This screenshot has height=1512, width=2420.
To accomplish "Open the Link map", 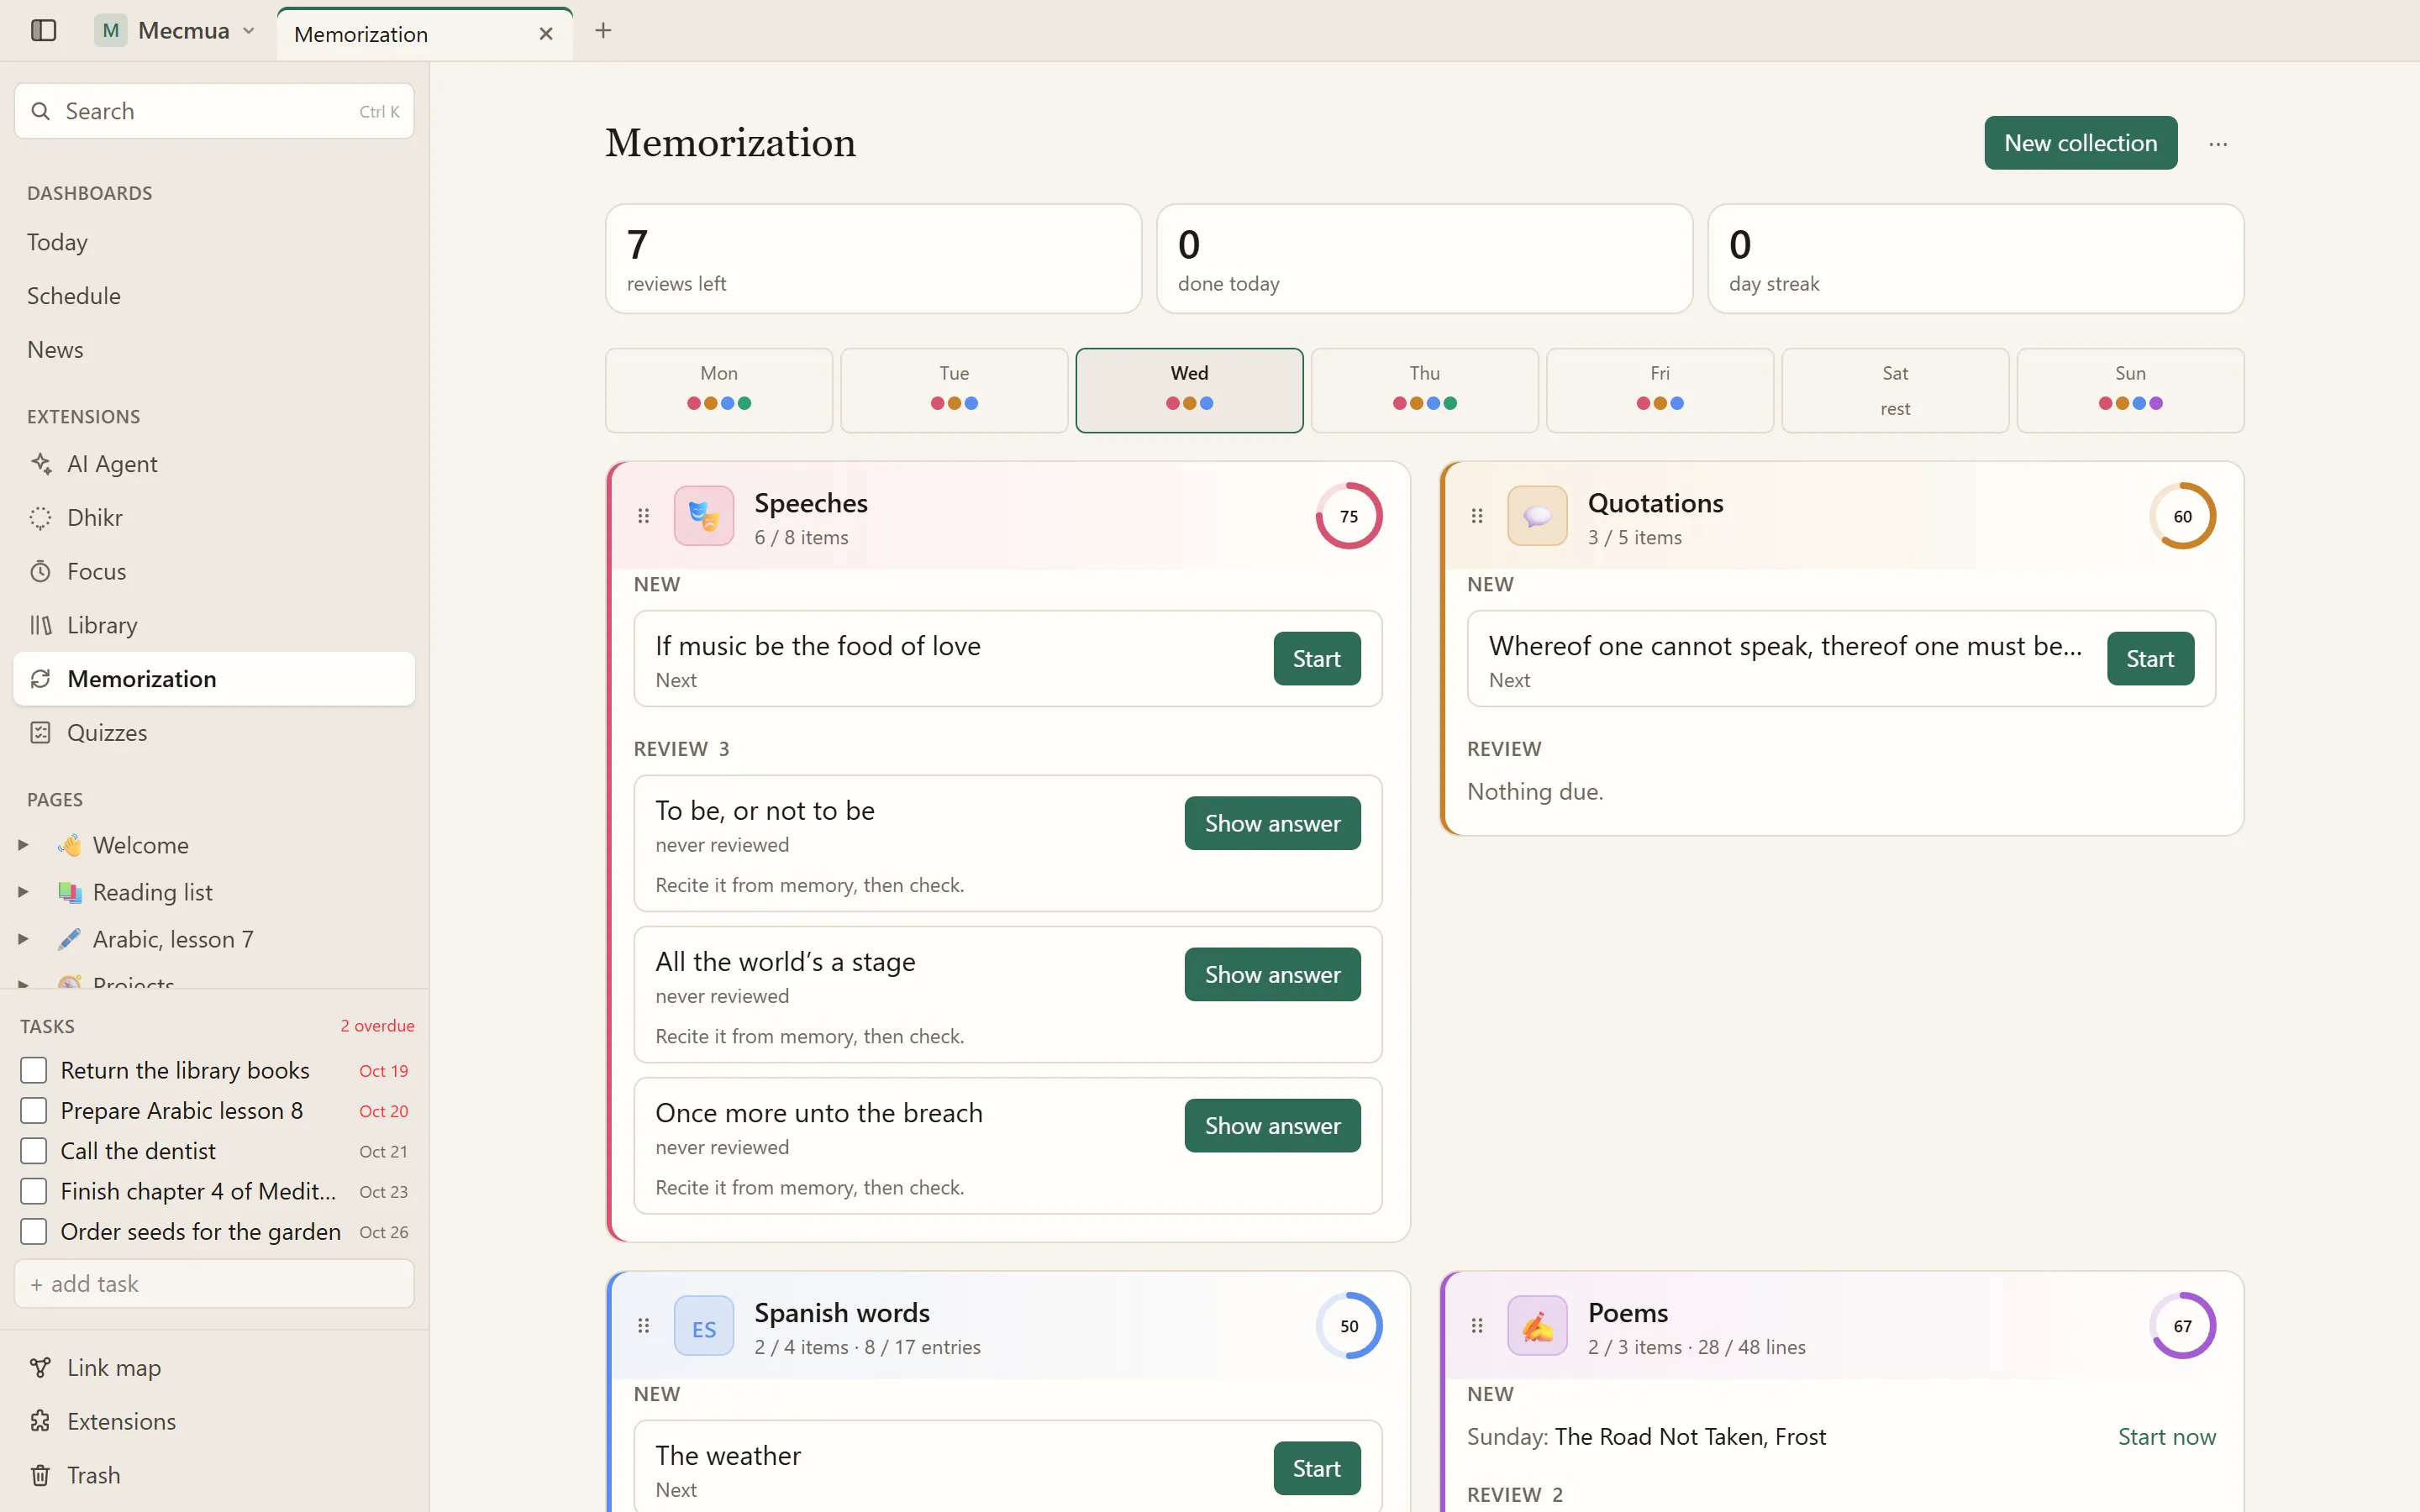I will [x=214, y=1367].
